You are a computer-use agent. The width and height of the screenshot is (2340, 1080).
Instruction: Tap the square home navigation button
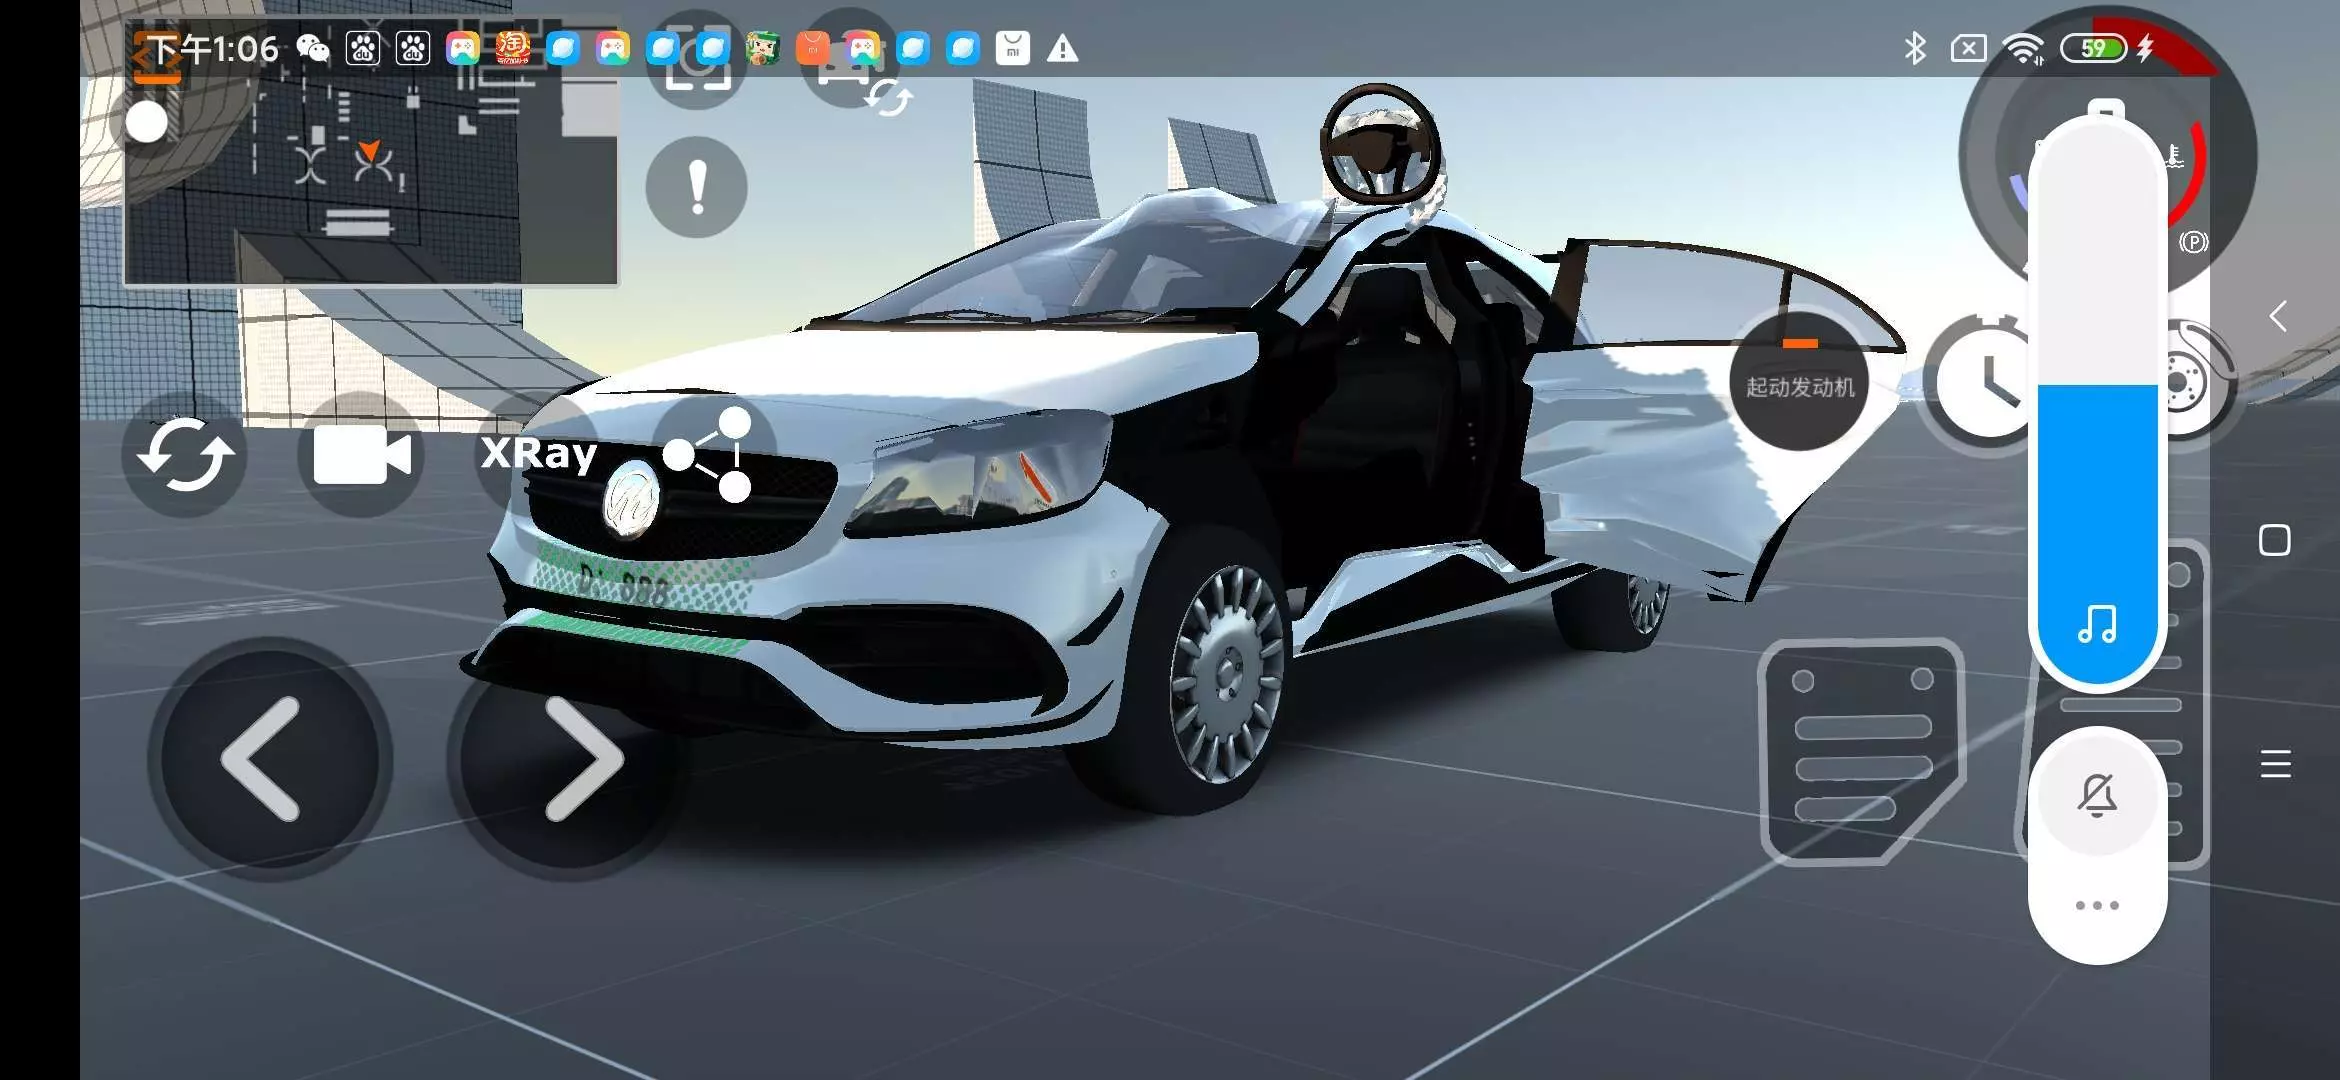tap(2275, 540)
